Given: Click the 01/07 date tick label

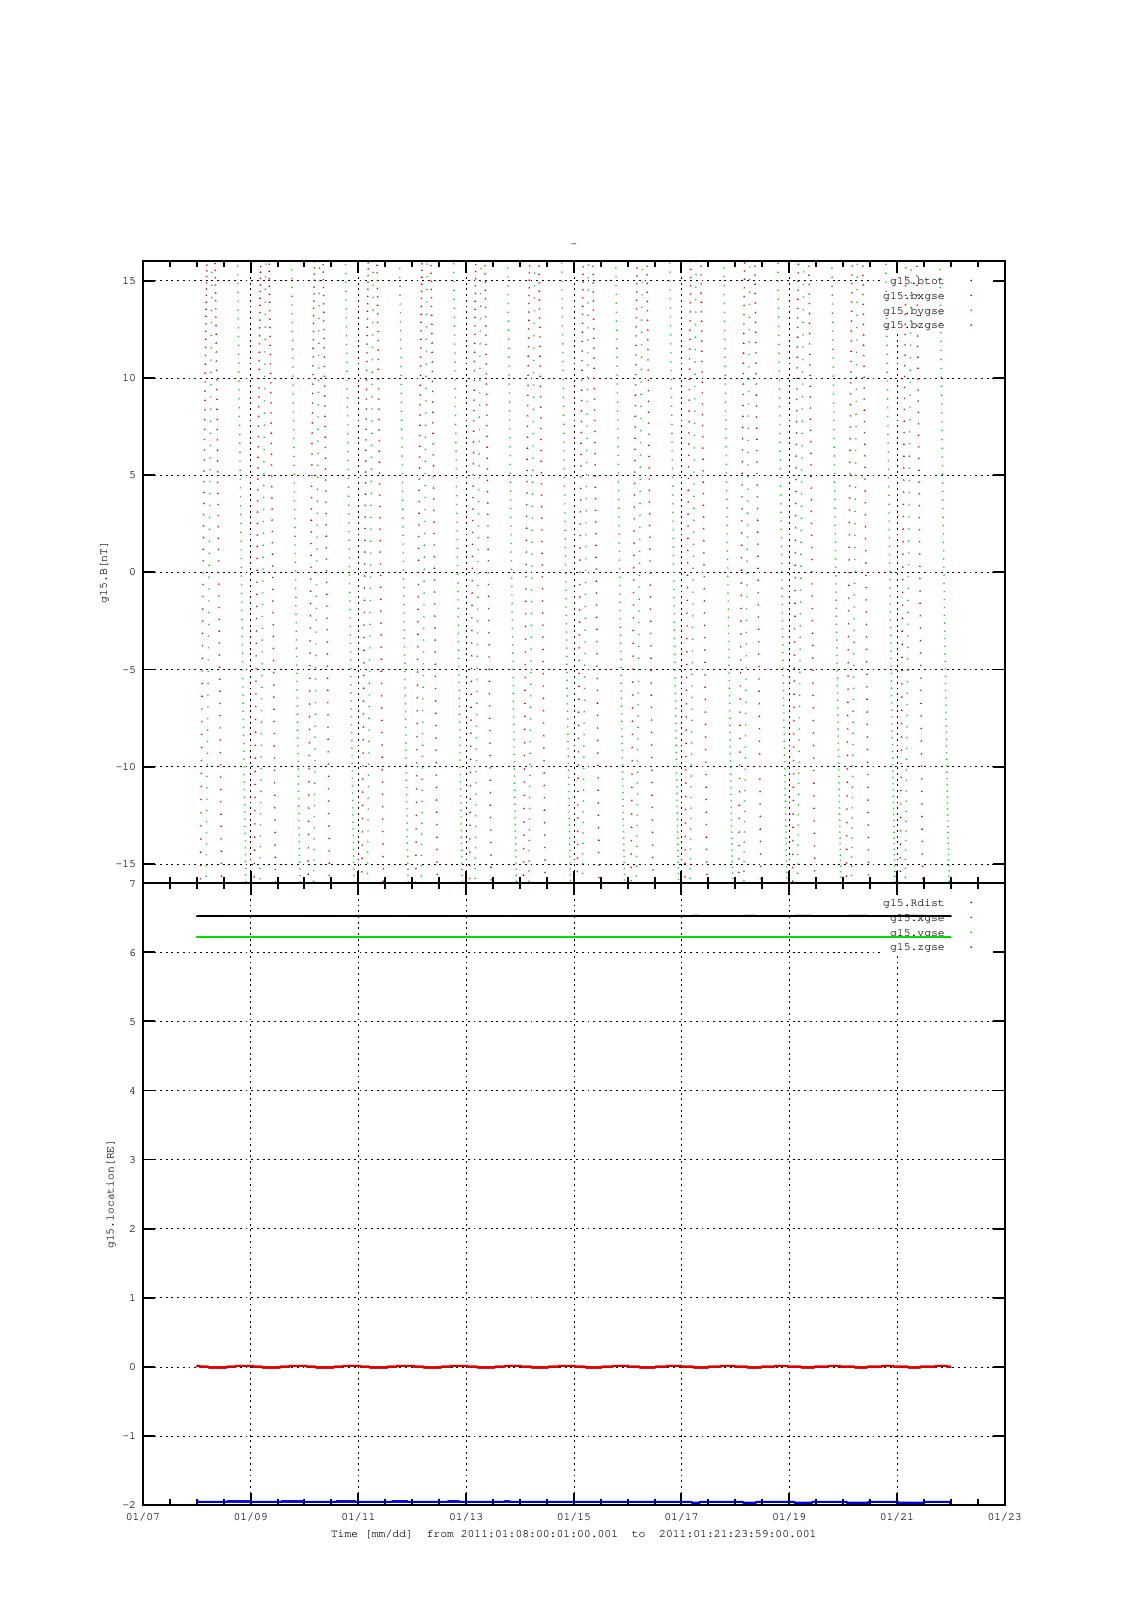Looking at the screenshot, I should coord(143,1517).
